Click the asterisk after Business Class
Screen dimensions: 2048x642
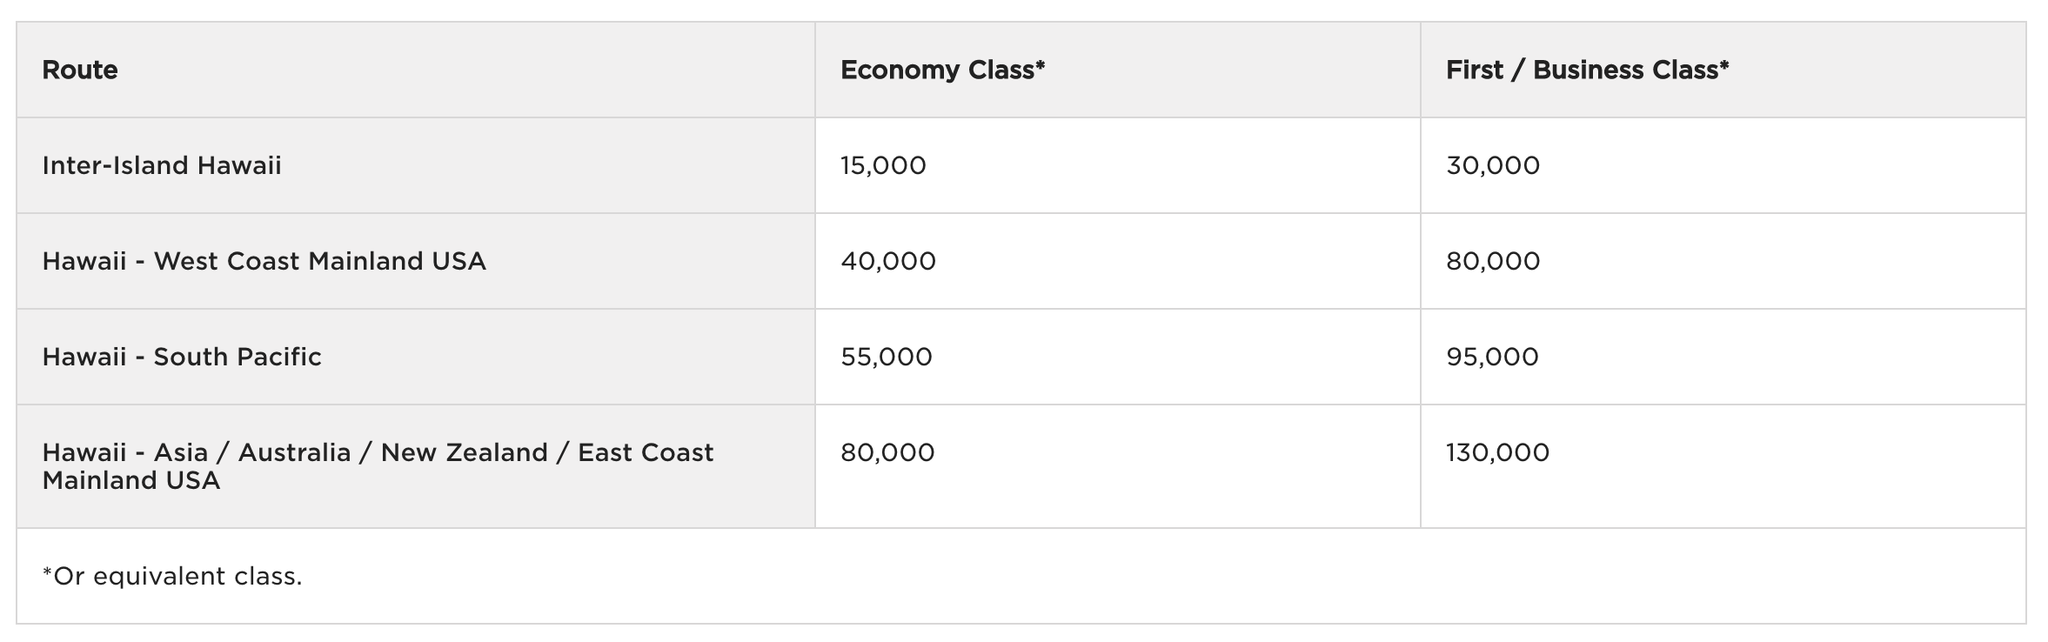click(x=1724, y=66)
